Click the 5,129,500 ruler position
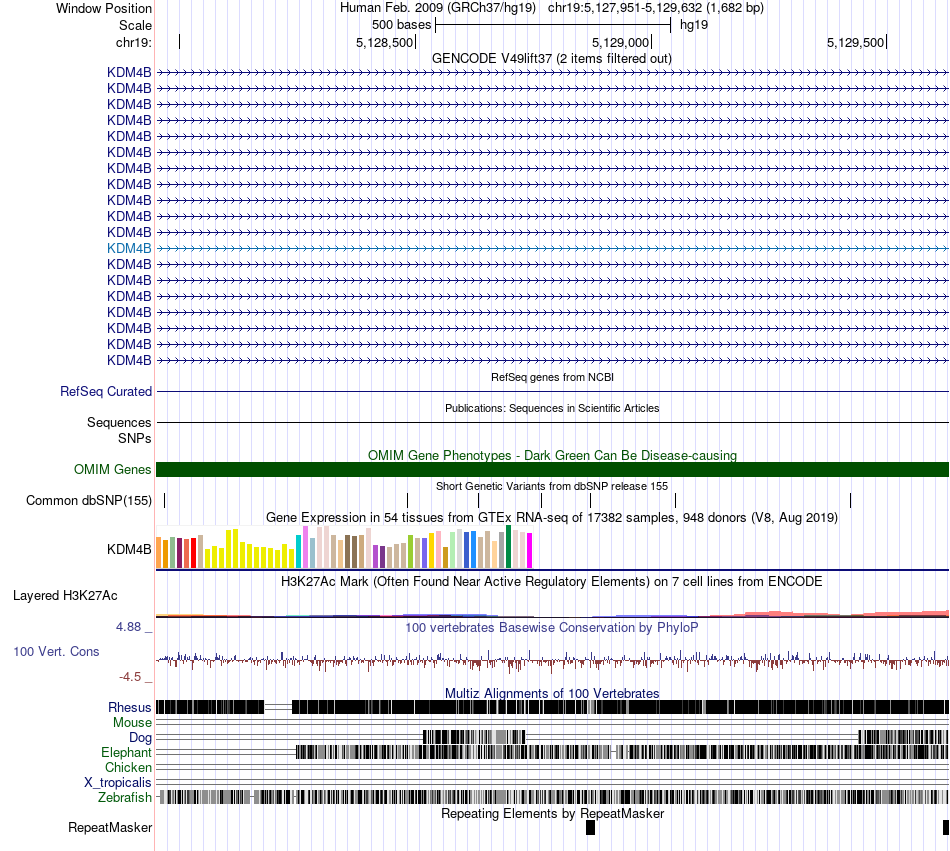This screenshot has height=851, width=950. pyautogui.click(x=855, y=42)
